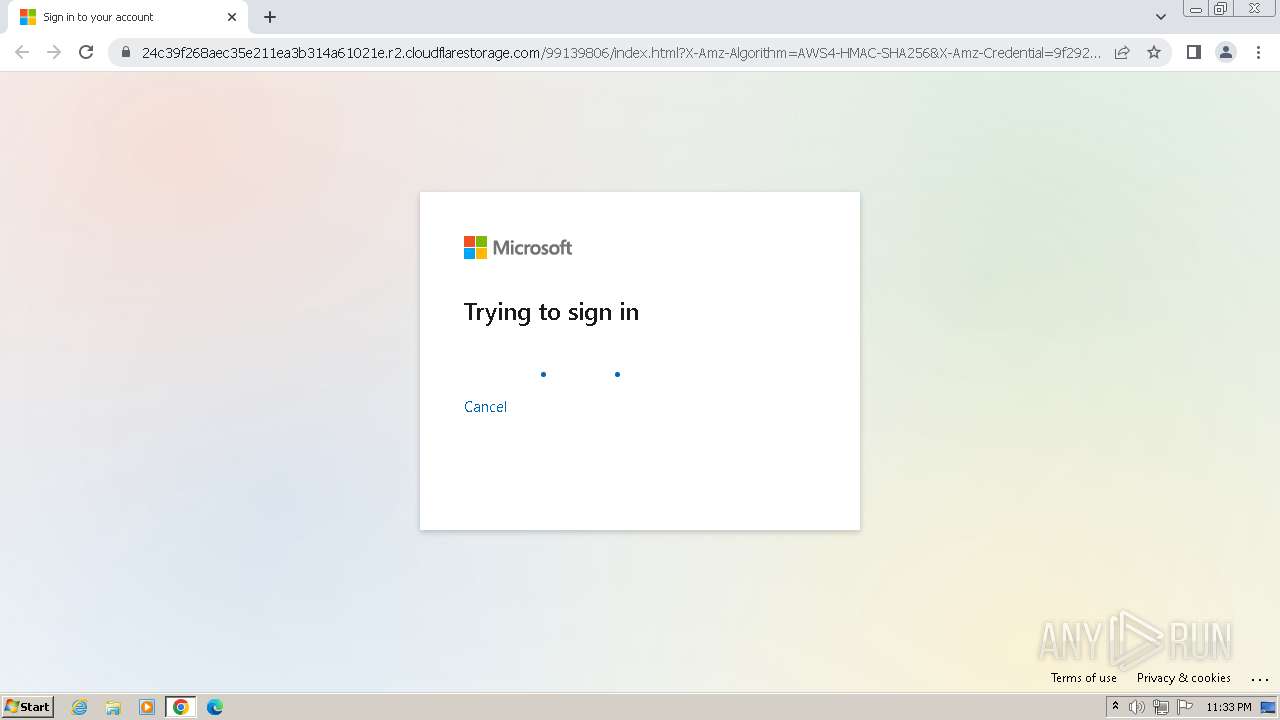Open the Terms of use link
1280x720 pixels.
click(x=1083, y=677)
